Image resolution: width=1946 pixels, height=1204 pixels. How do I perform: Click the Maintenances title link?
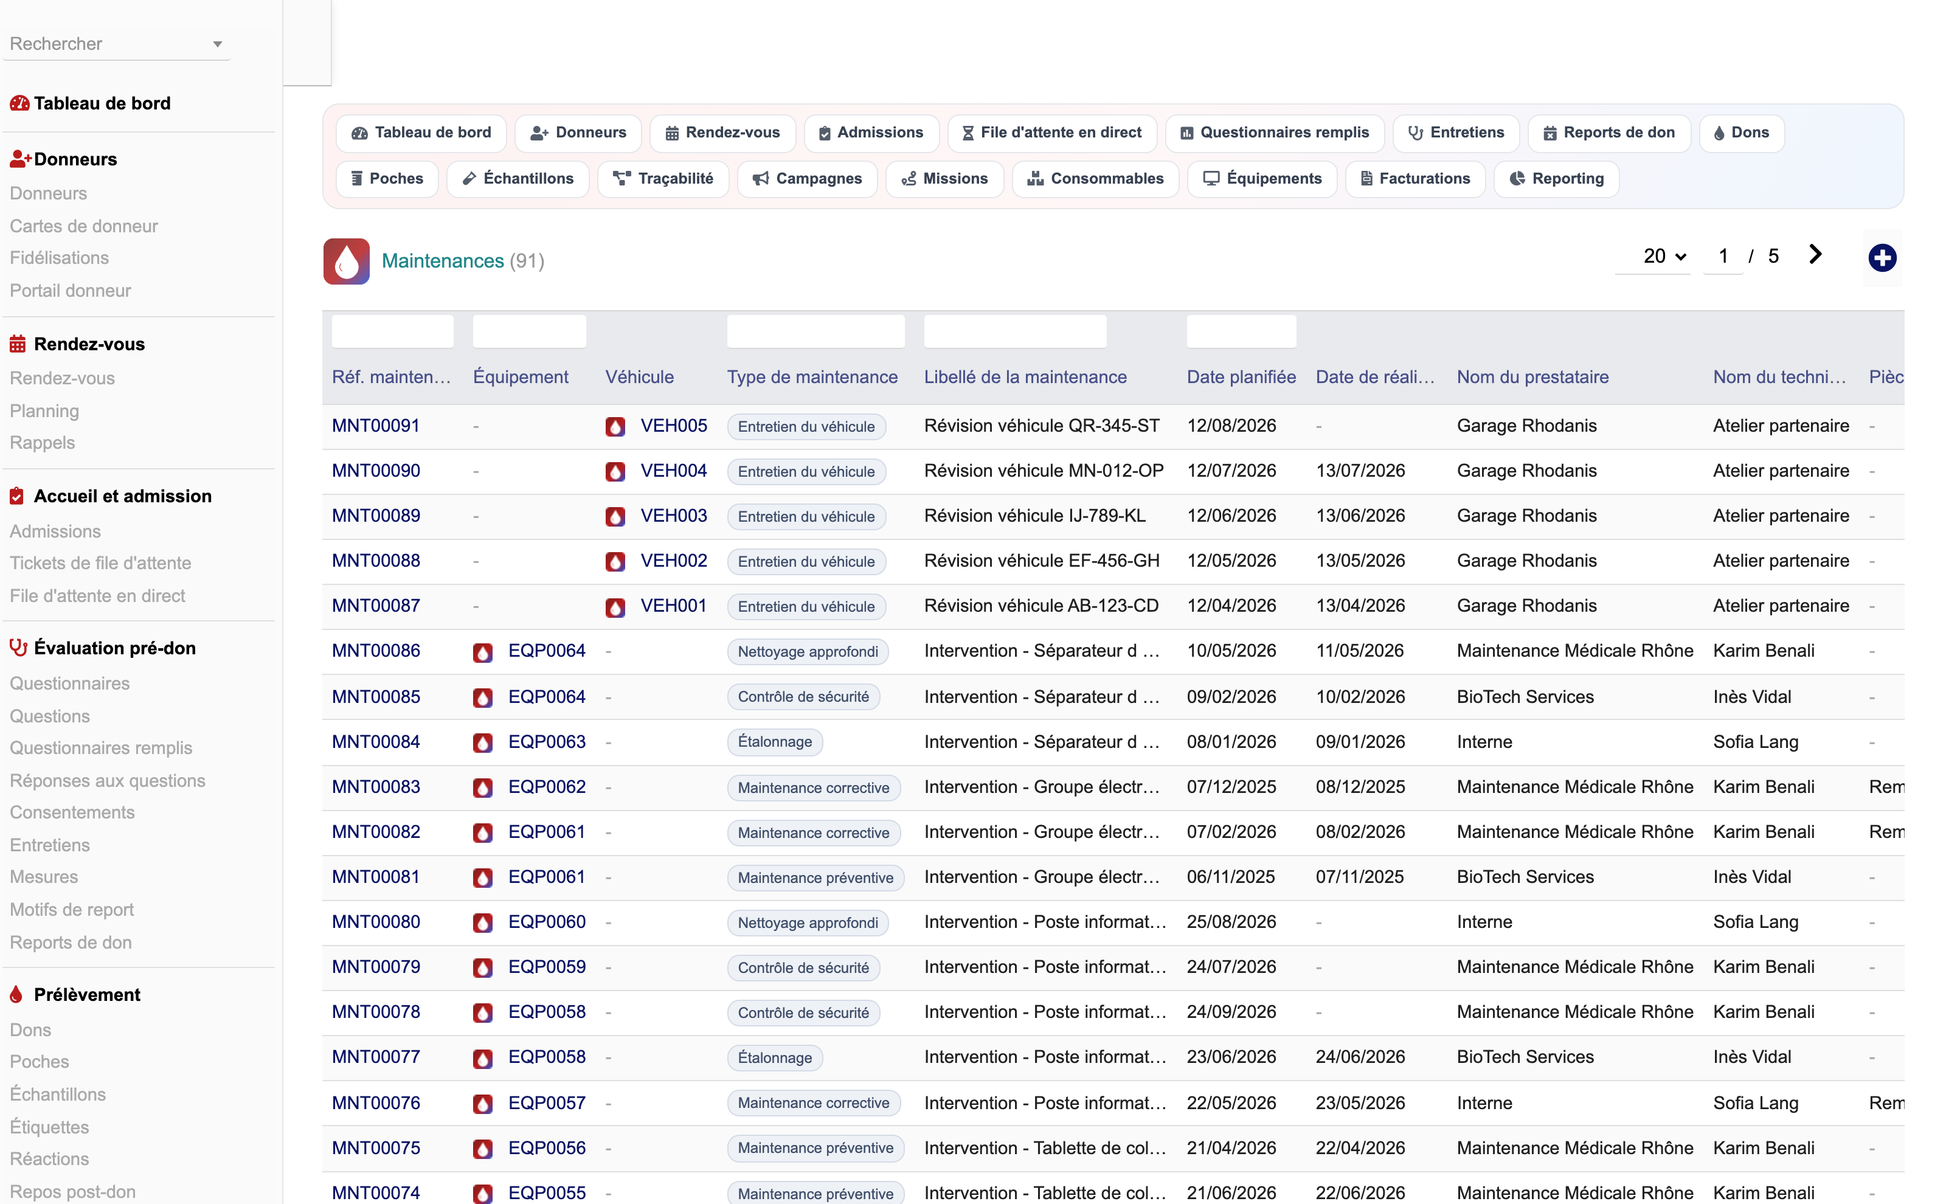[443, 261]
